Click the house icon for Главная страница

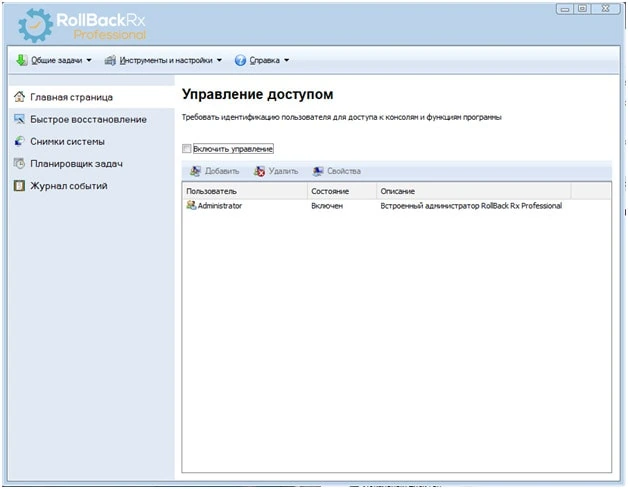tap(19, 97)
